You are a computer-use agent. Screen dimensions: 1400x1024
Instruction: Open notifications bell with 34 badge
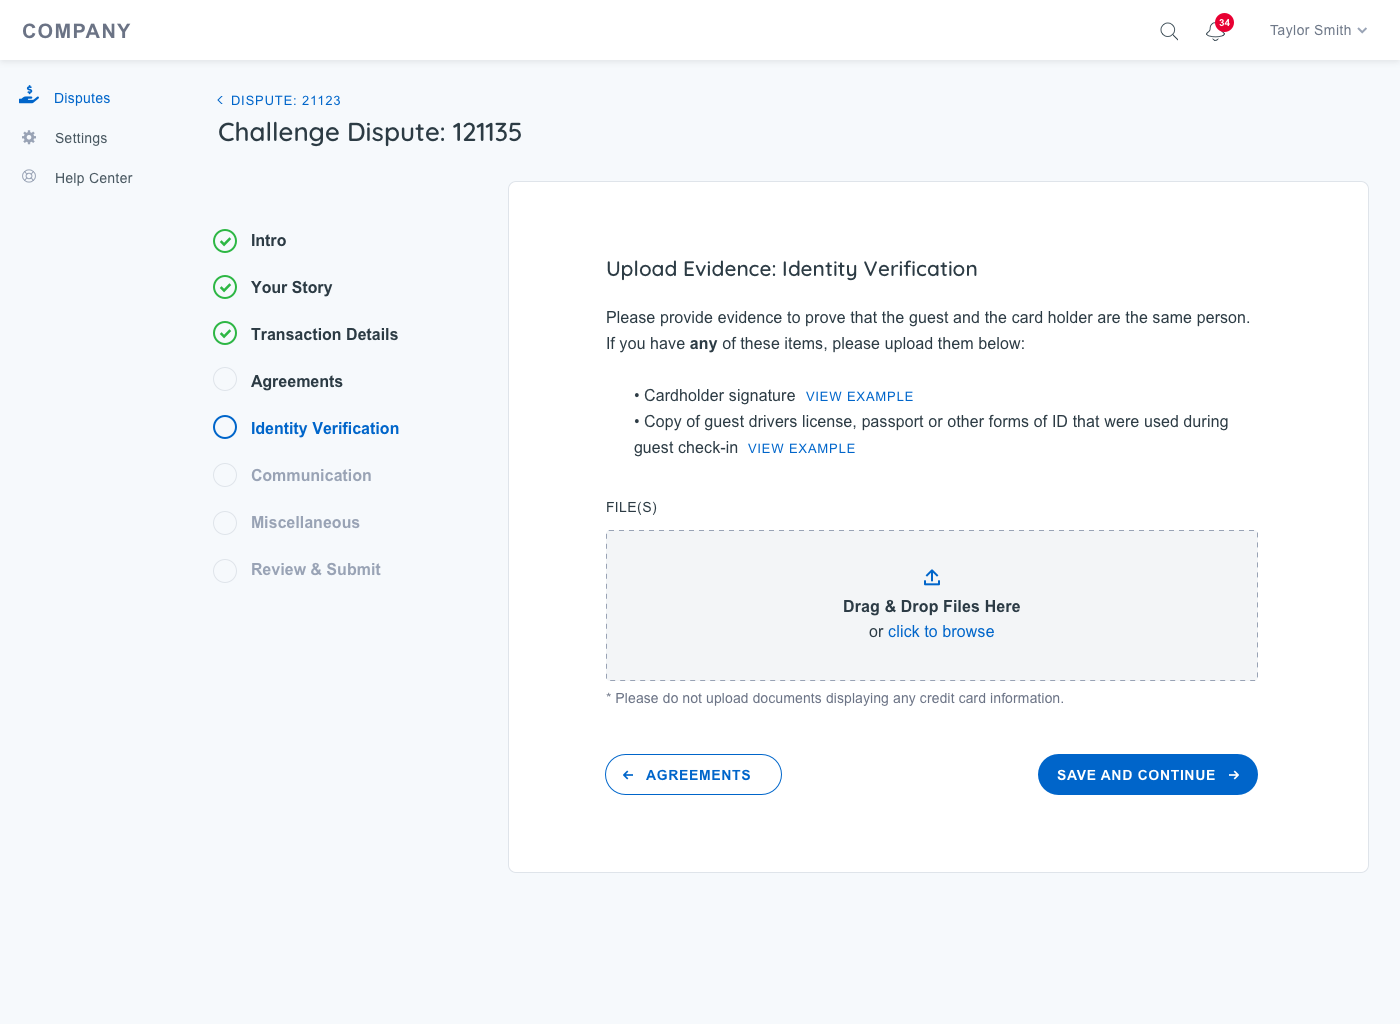[x=1215, y=31]
